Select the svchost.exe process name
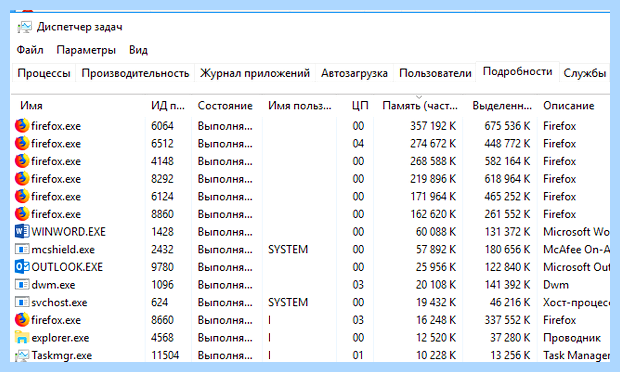Image resolution: width=620 pixels, height=372 pixels. (x=59, y=302)
